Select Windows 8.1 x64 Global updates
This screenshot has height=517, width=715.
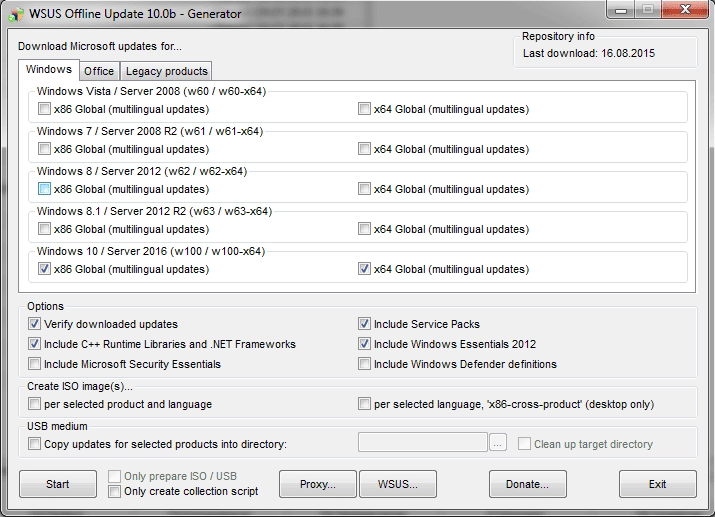(x=364, y=229)
